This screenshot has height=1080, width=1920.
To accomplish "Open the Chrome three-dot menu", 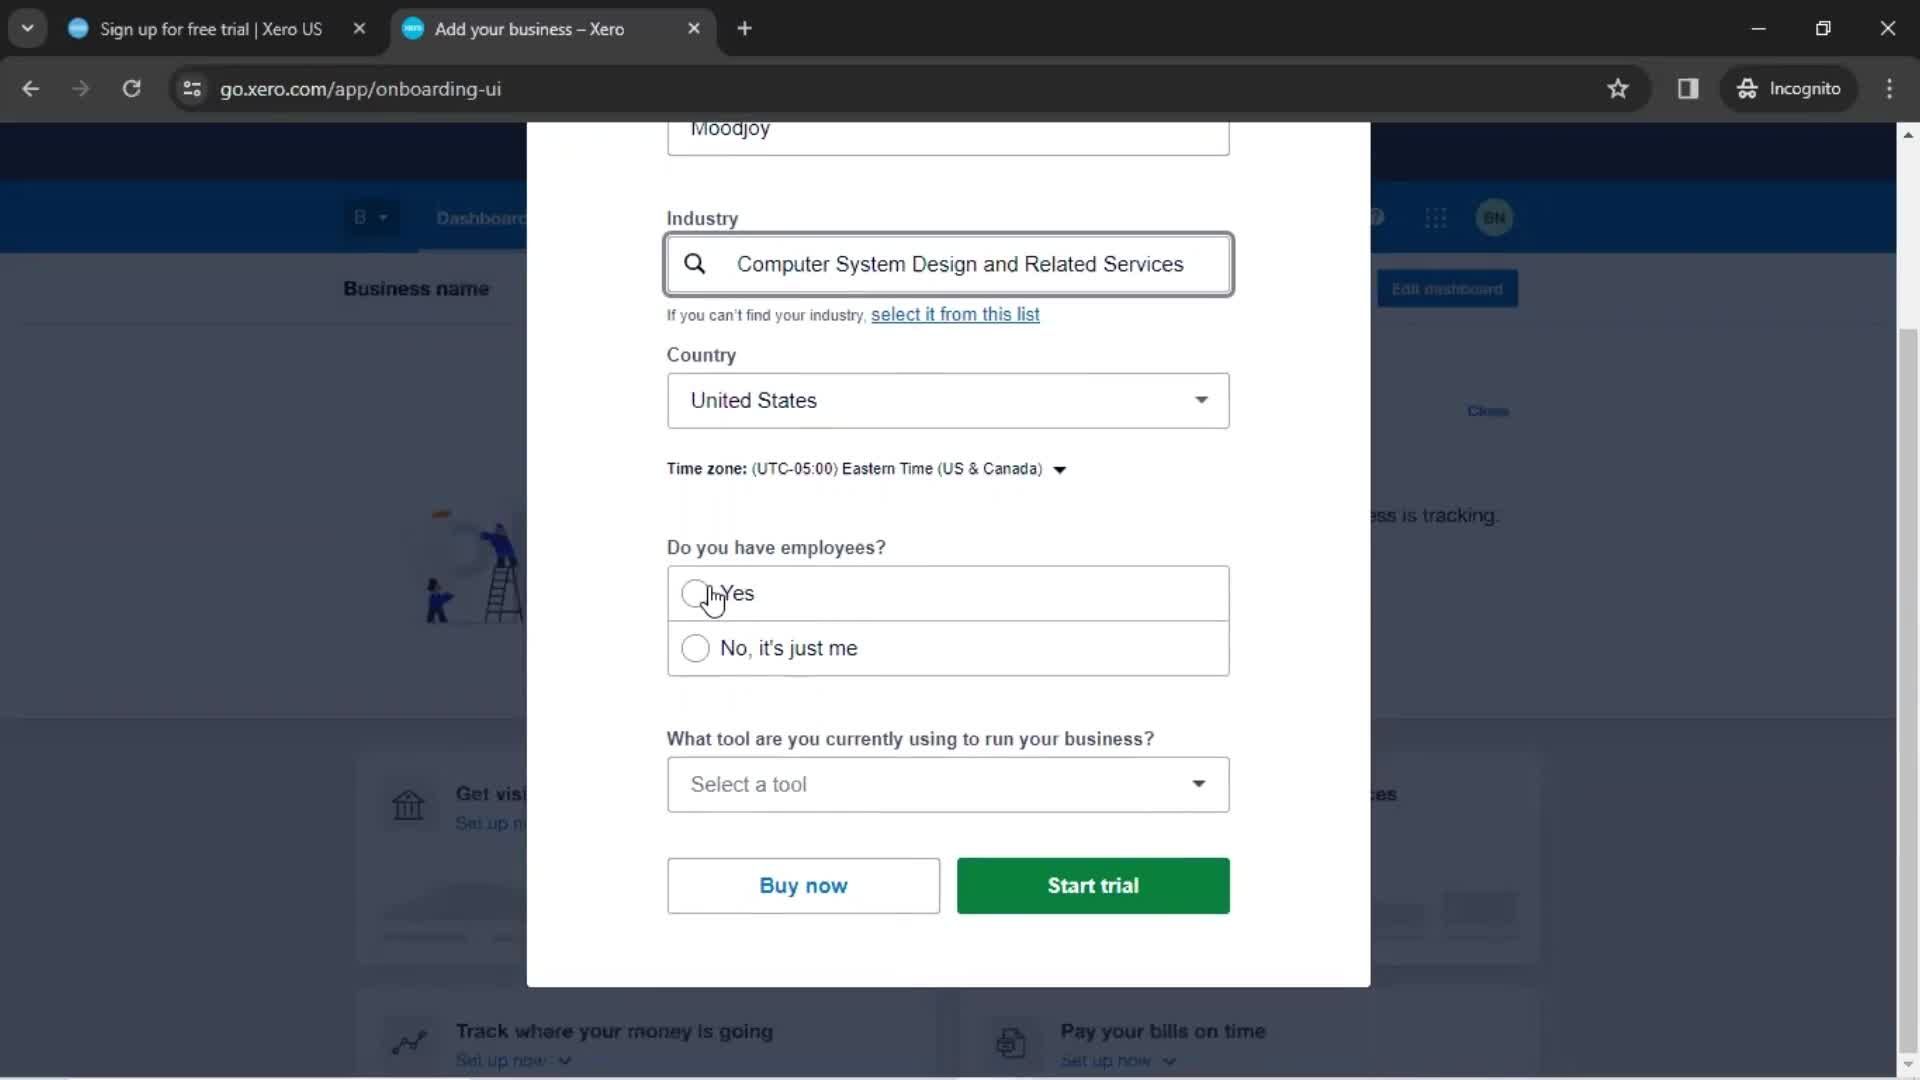I will click(1889, 89).
